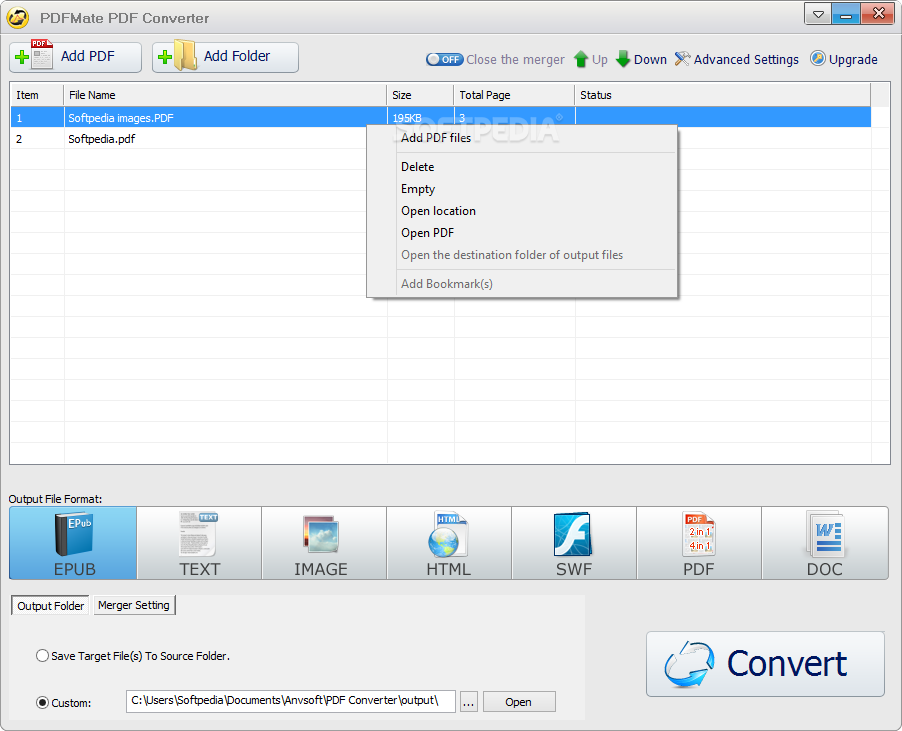The image size is (902, 731).
Task: Click the custom output path field
Action: tap(291, 701)
